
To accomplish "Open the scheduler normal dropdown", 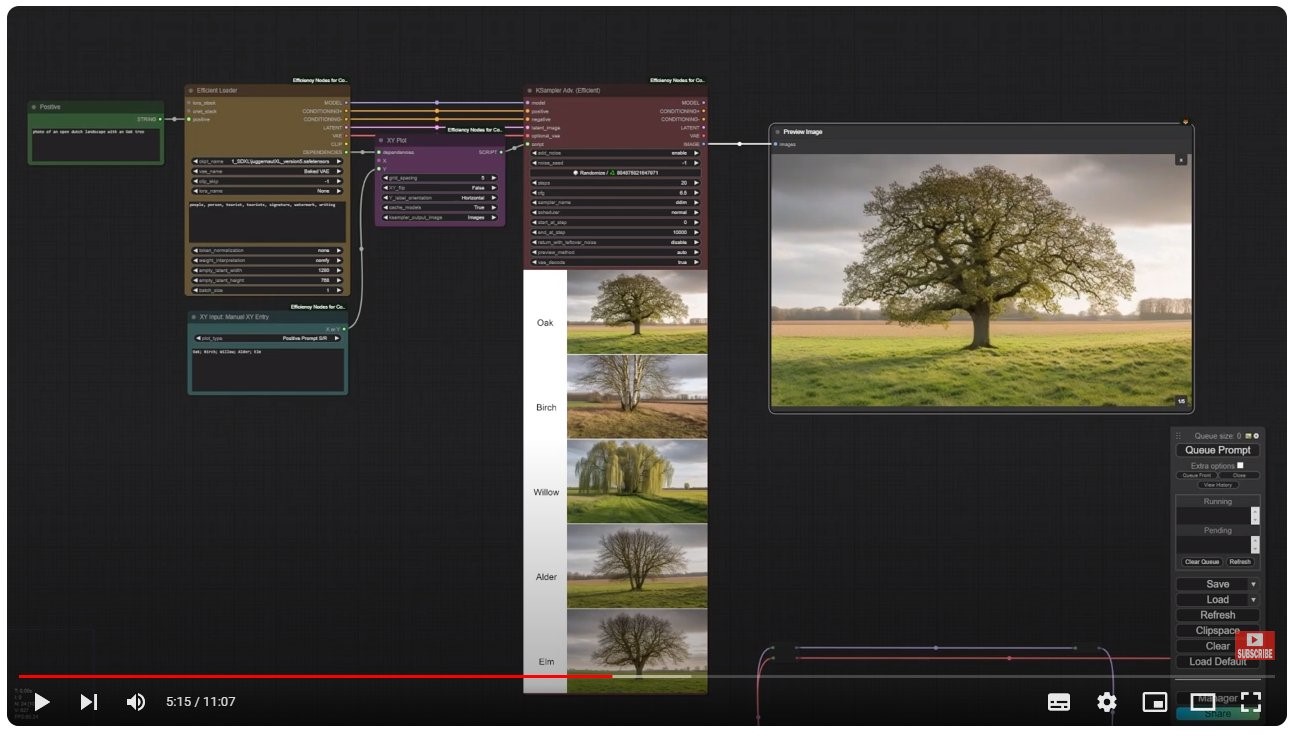I will [x=615, y=213].
